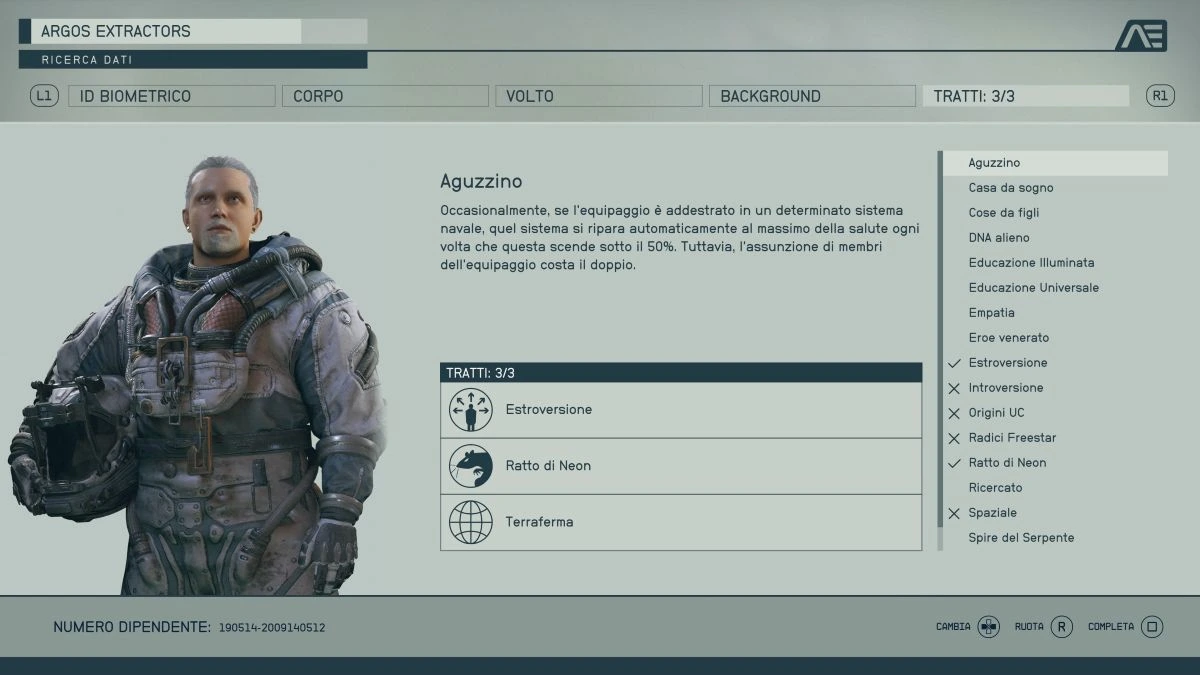
Task: Select the Estroversione trait icon
Action: pyautogui.click(x=470, y=409)
